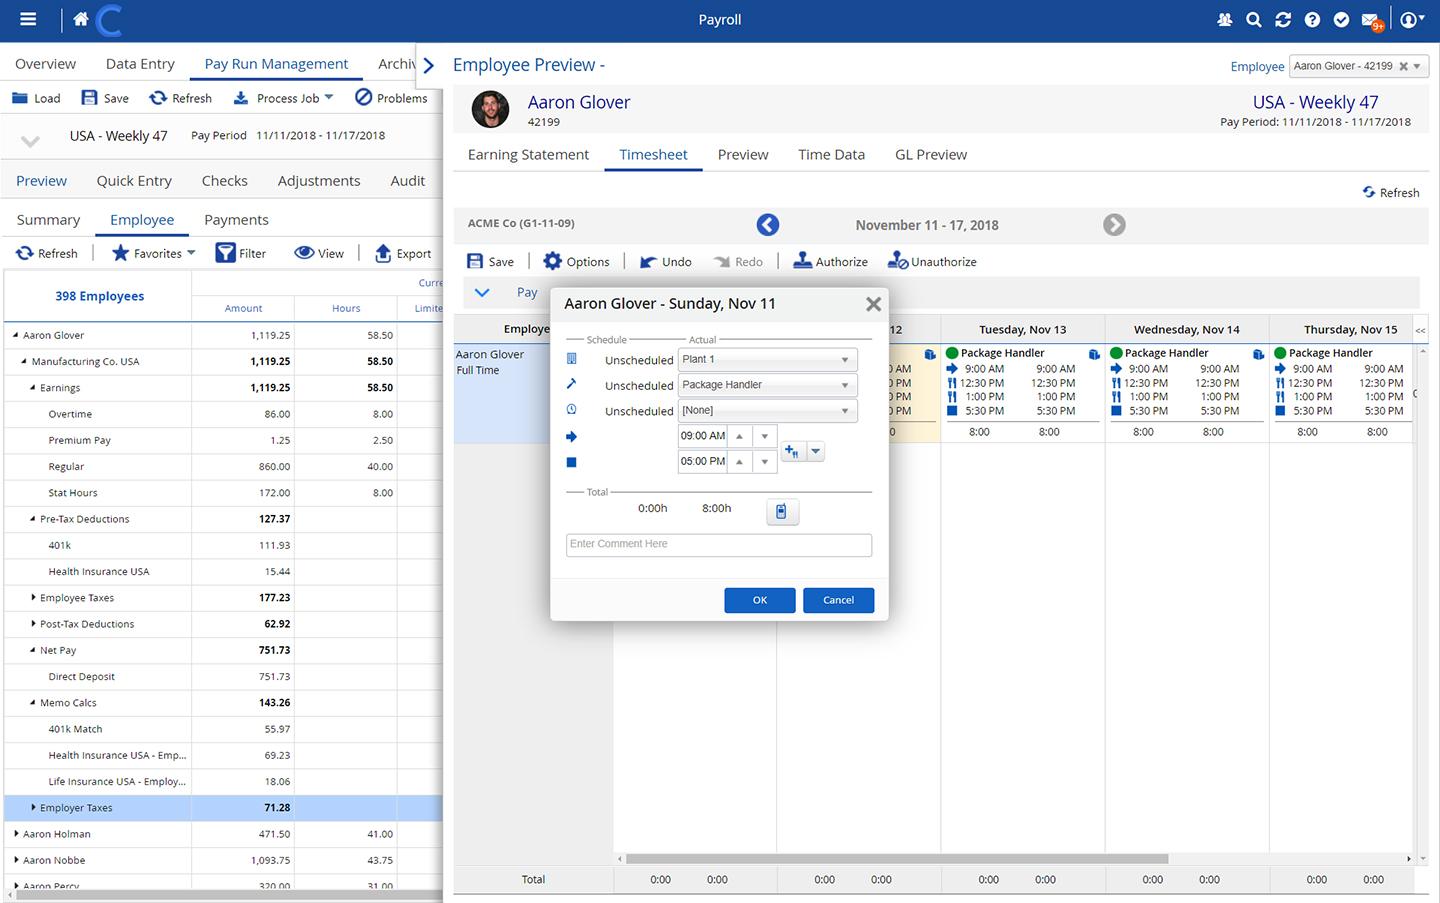The height and width of the screenshot is (903, 1440).
Task: Open the search magnifier in top bar
Action: 1254,20
